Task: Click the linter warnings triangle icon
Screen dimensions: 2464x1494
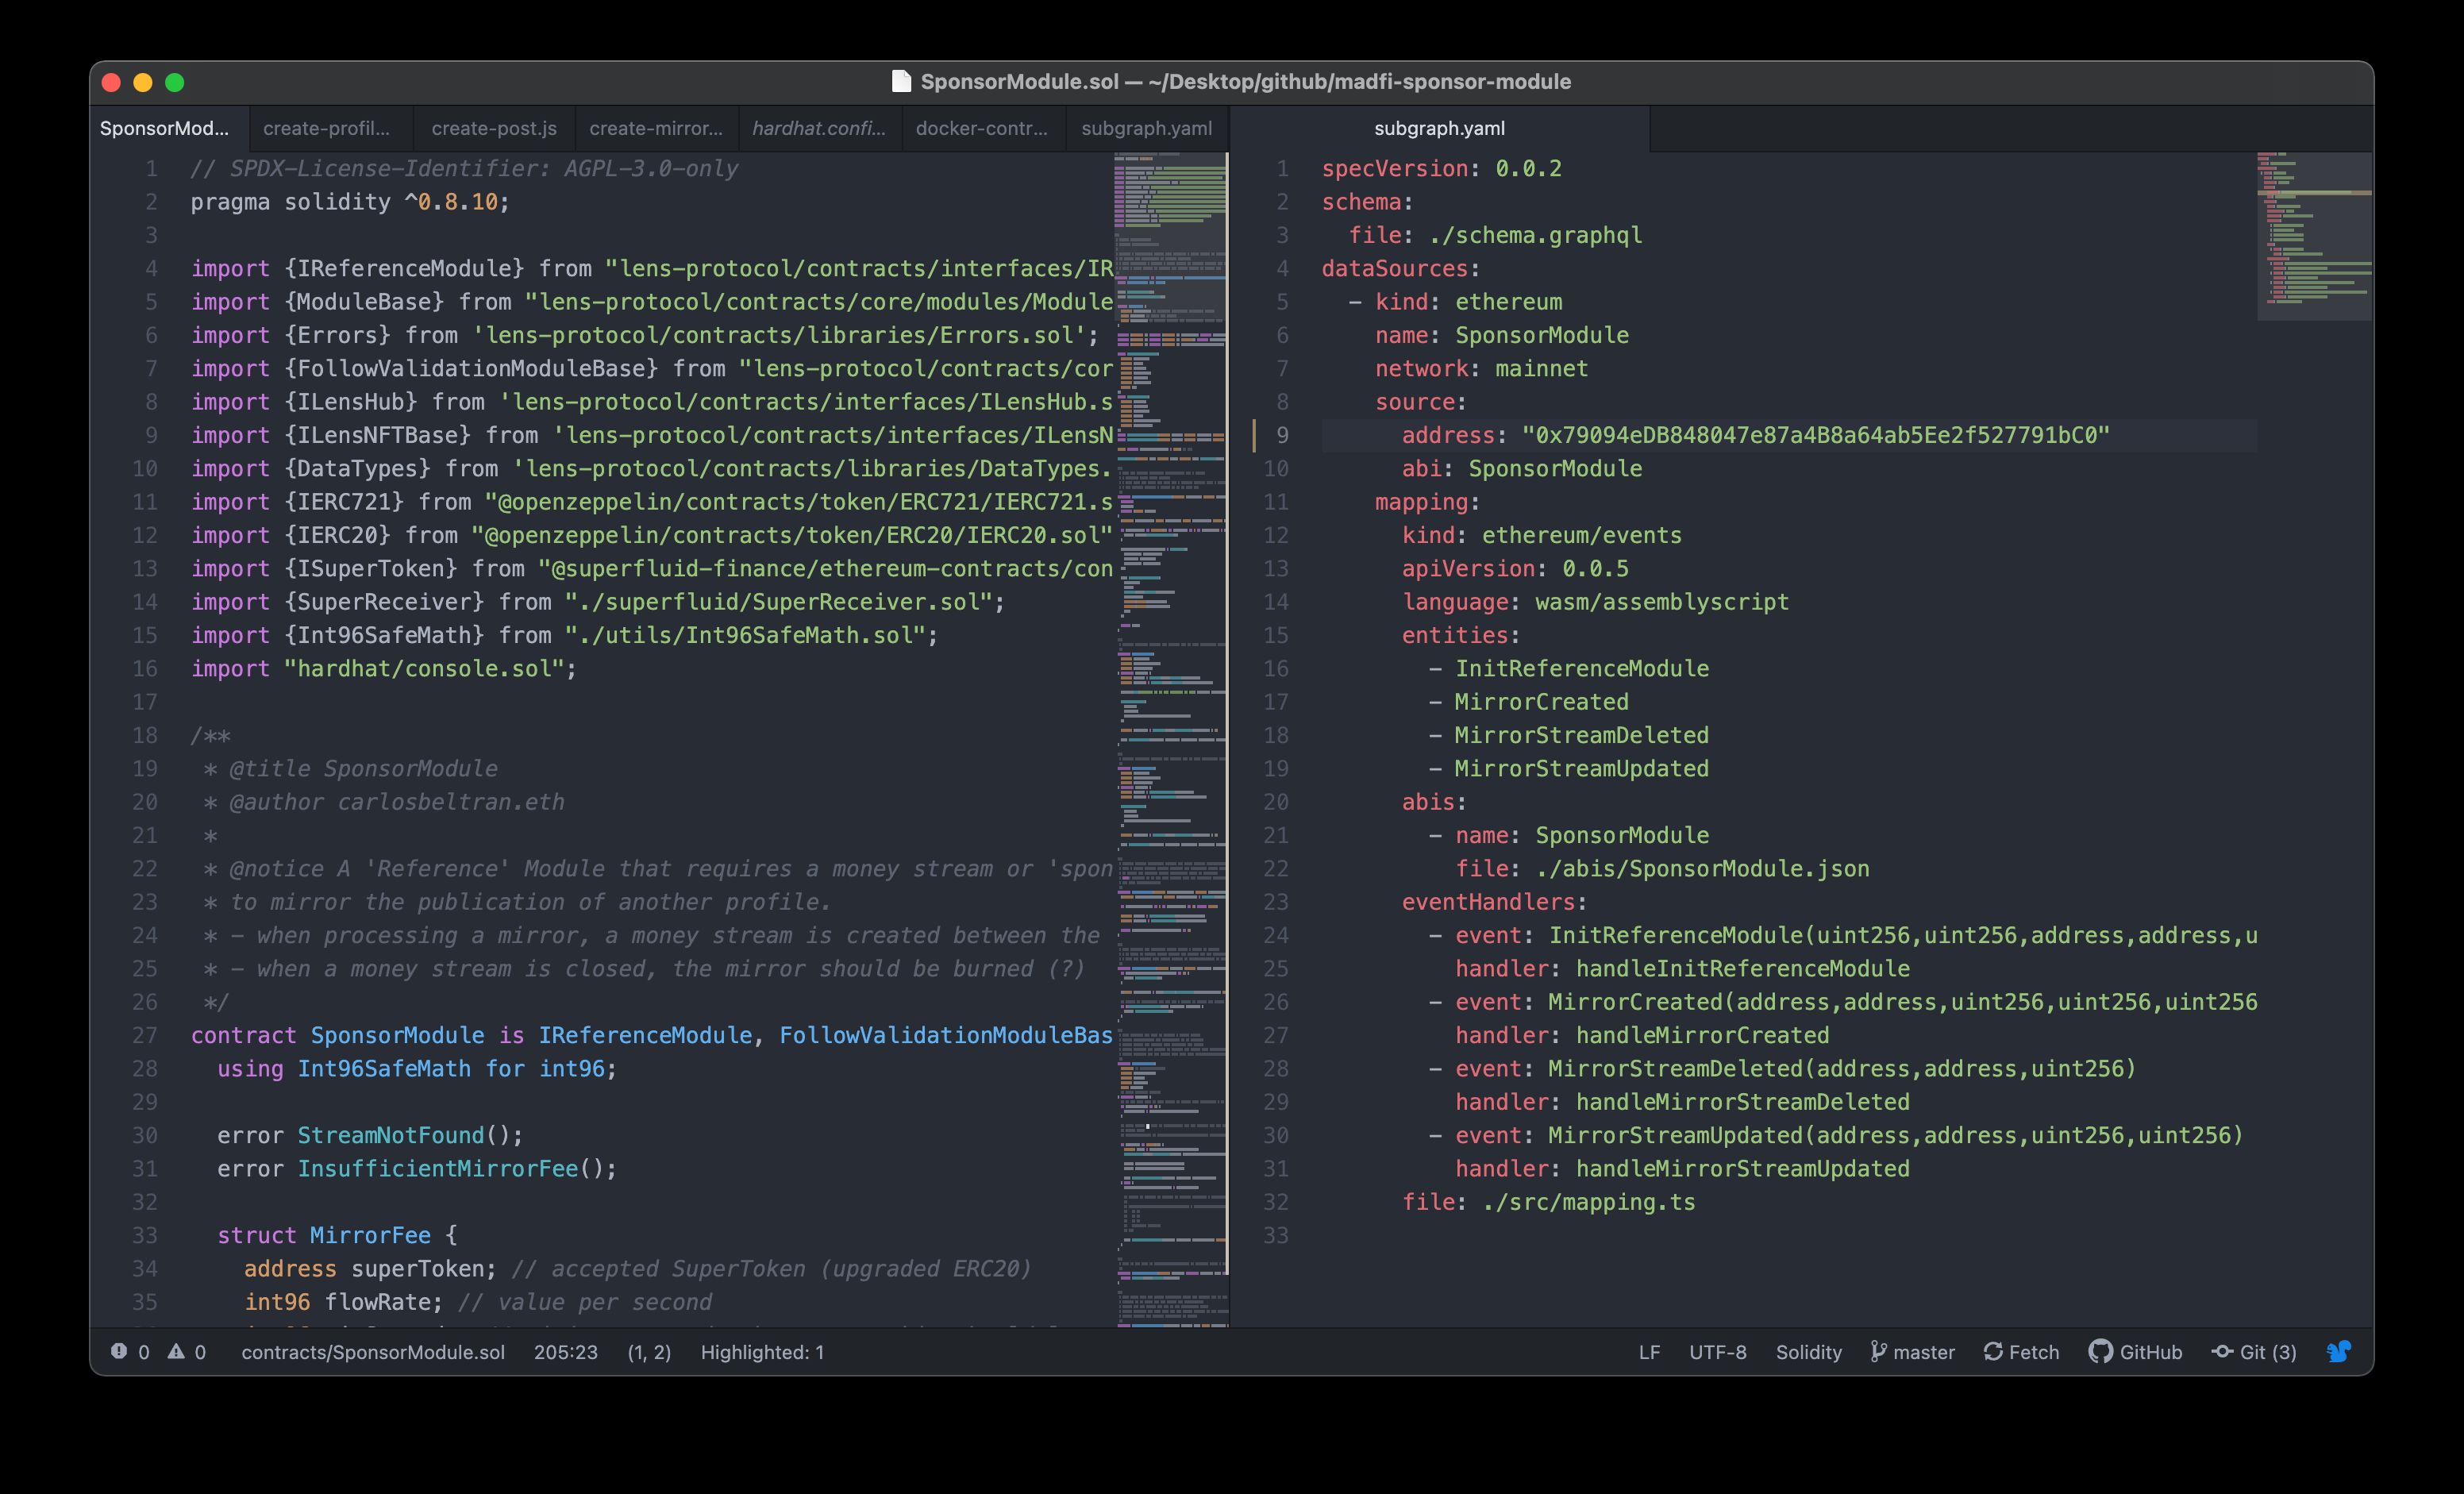Action: (176, 1351)
